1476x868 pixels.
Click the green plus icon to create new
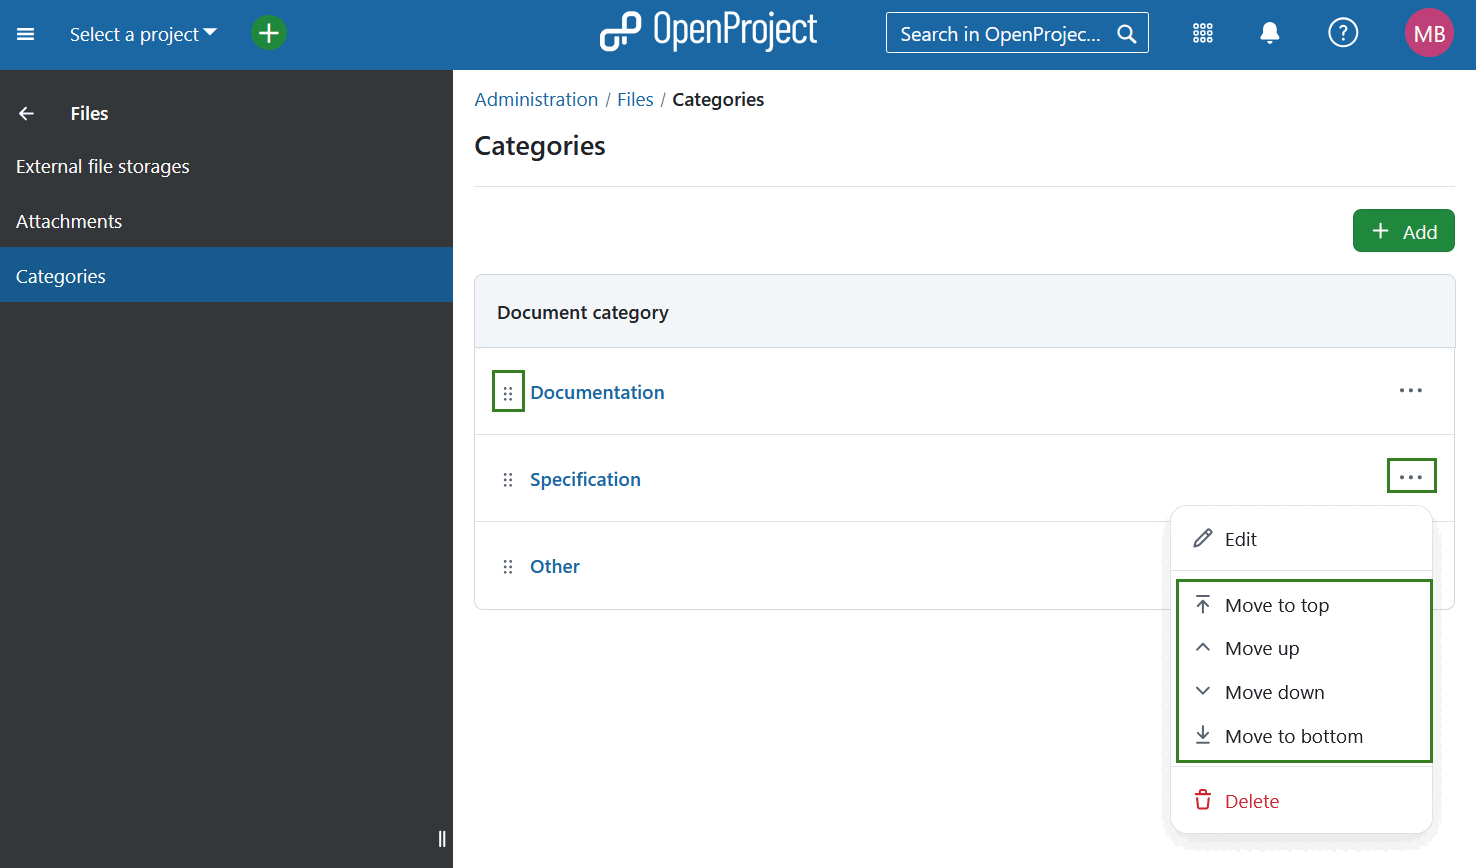(x=268, y=32)
